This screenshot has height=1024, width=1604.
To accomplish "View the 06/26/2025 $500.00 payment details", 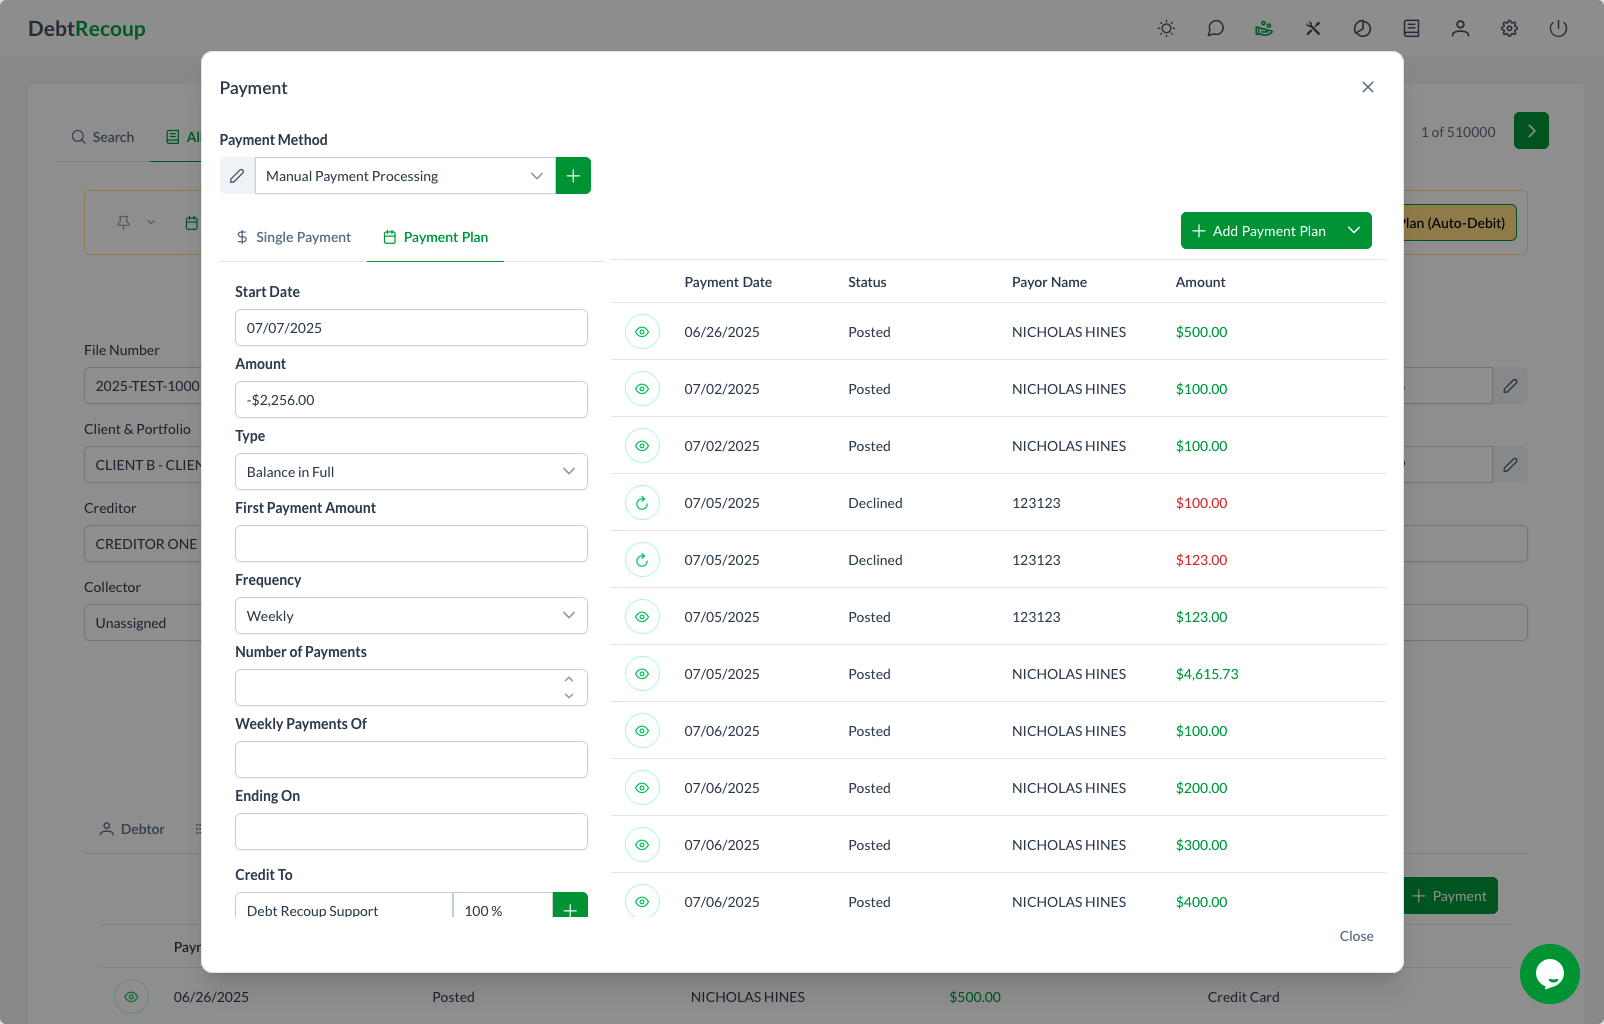I will (x=642, y=332).
